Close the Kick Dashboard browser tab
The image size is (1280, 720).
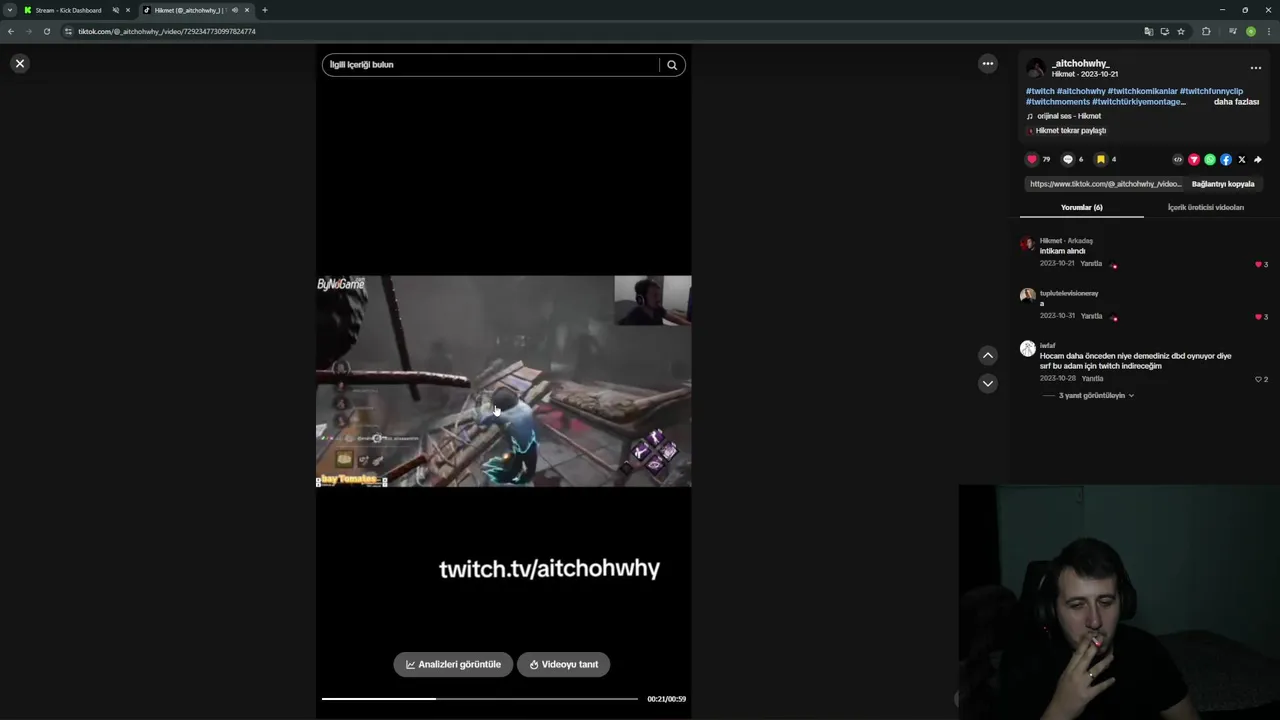128,10
